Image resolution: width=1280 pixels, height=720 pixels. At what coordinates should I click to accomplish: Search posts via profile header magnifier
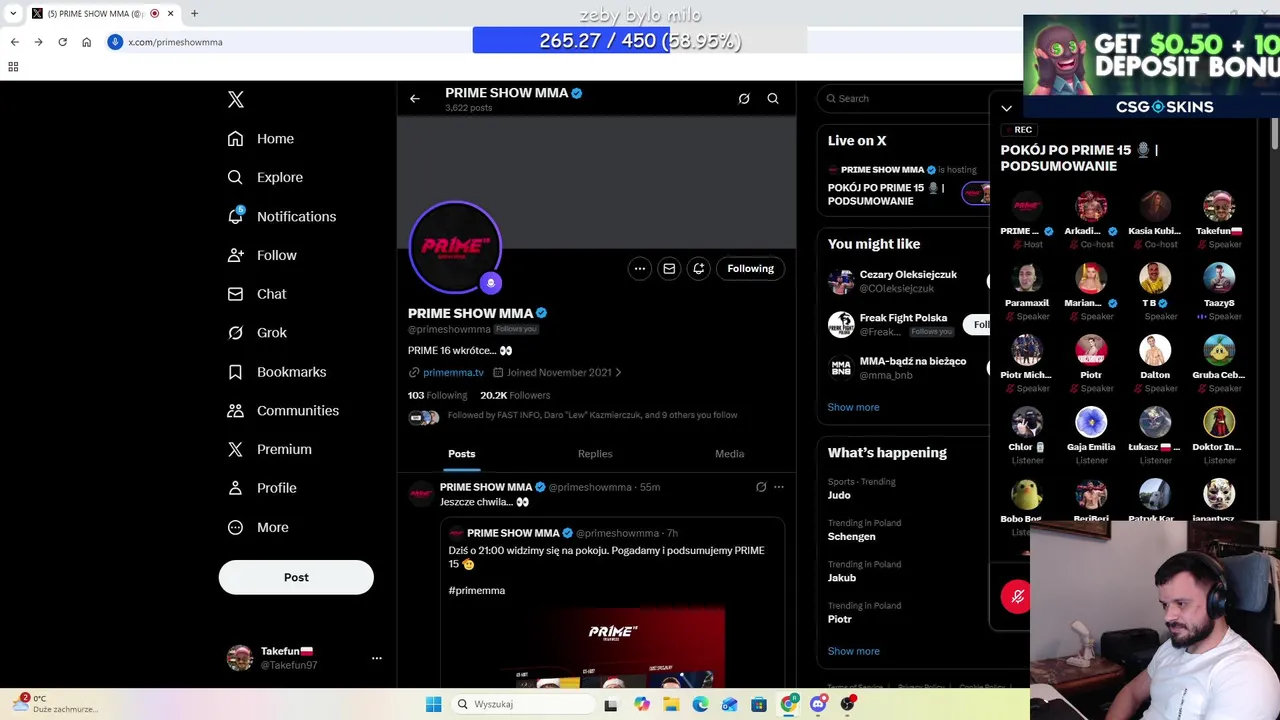coord(773,99)
